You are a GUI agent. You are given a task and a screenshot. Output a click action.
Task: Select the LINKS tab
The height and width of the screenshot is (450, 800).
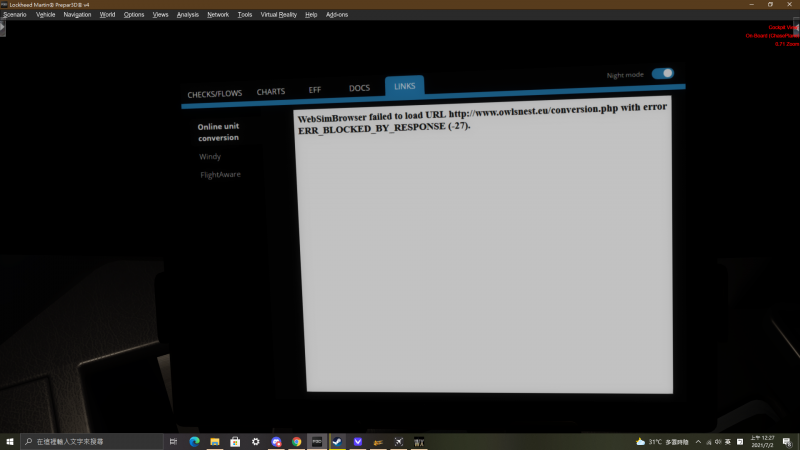click(404, 86)
